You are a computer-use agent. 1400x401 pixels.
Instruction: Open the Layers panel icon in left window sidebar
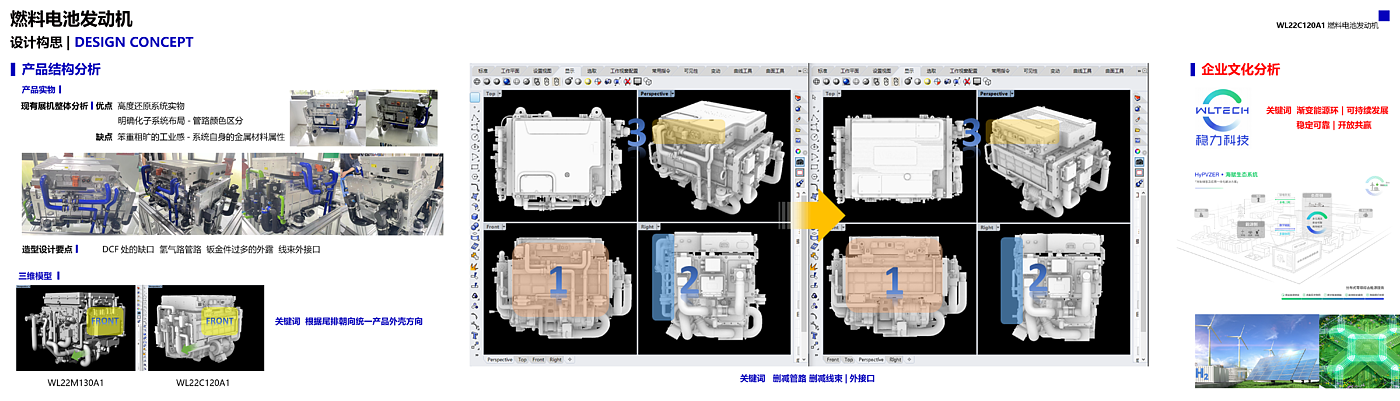click(x=799, y=98)
